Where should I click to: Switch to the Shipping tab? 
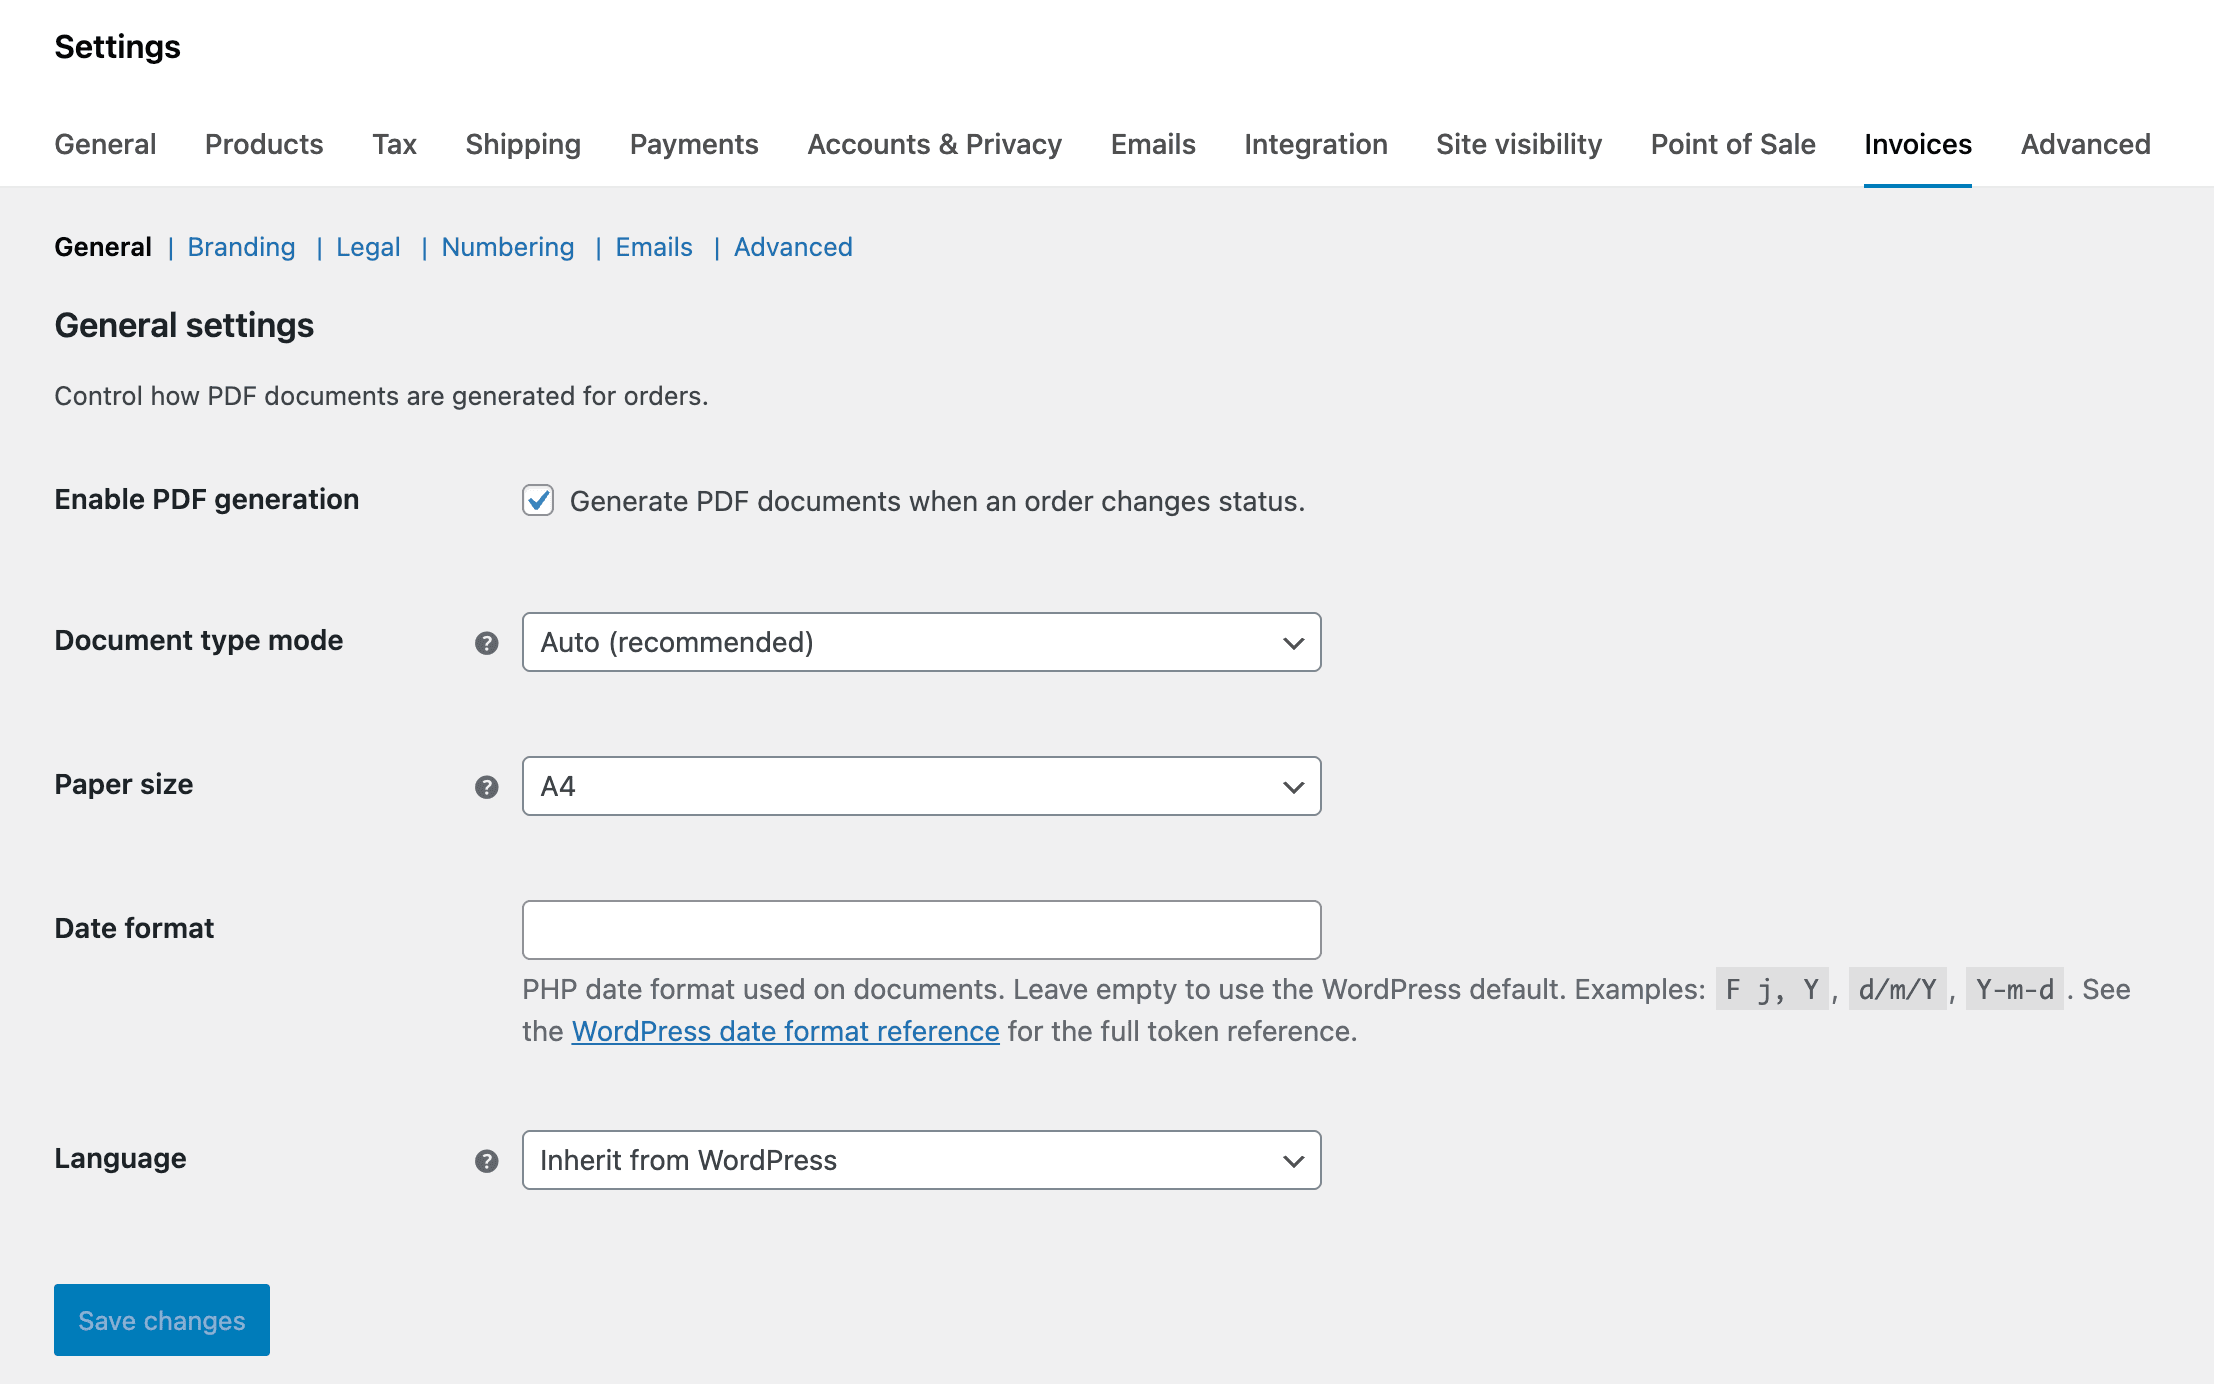pyautogui.click(x=523, y=144)
